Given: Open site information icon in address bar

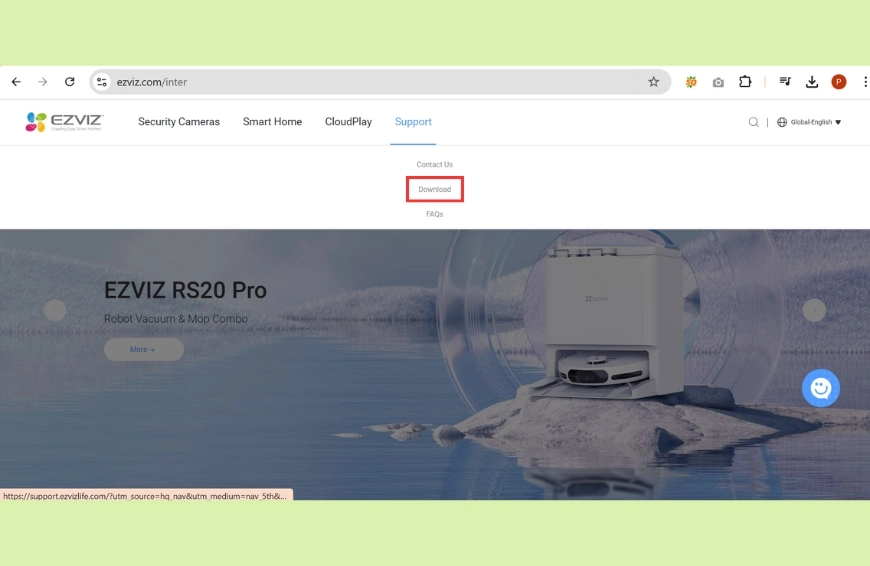Looking at the screenshot, I should pos(102,82).
